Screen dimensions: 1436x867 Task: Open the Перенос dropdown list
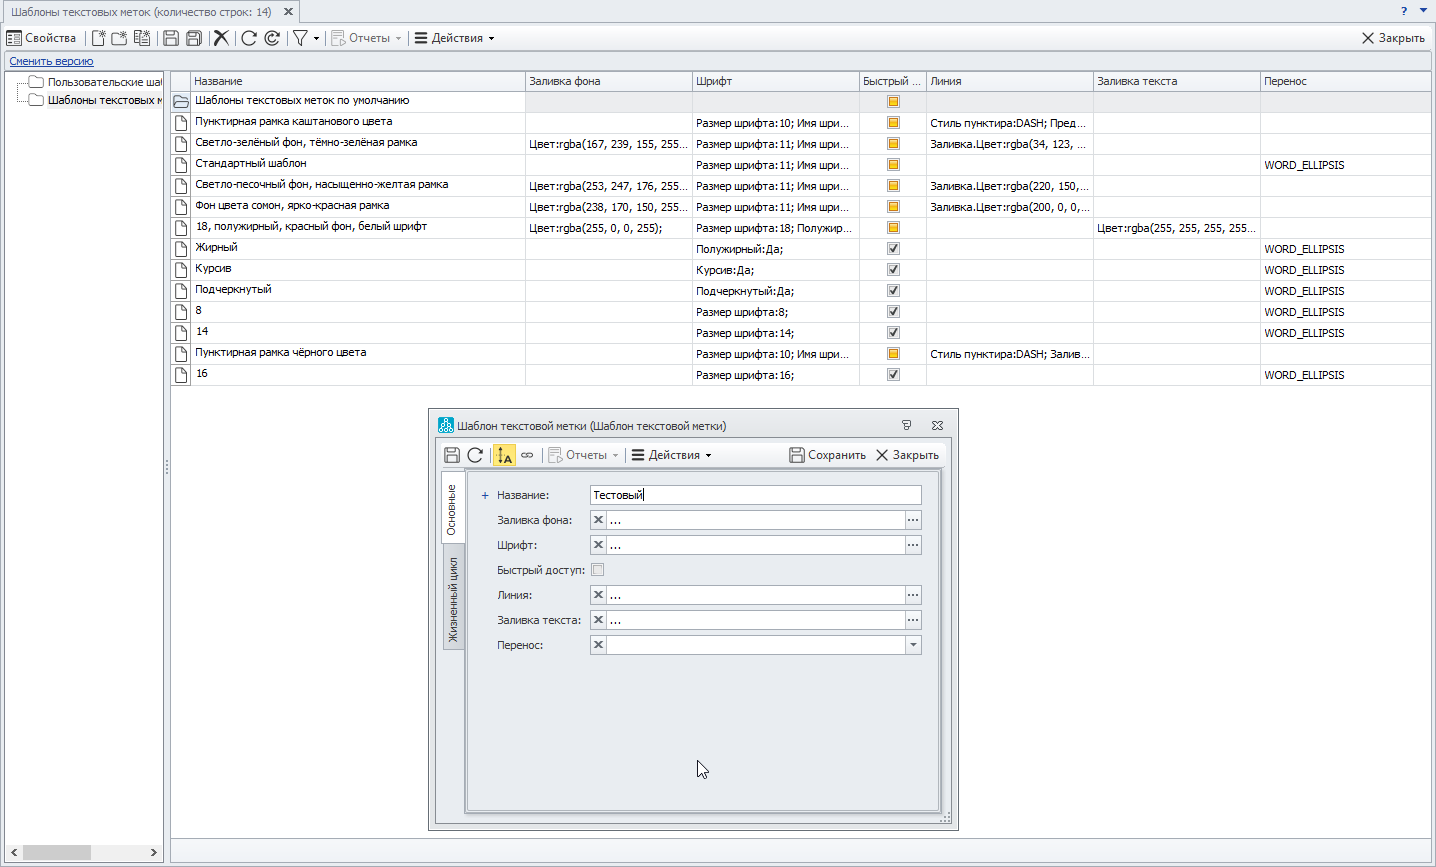click(x=913, y=645)
